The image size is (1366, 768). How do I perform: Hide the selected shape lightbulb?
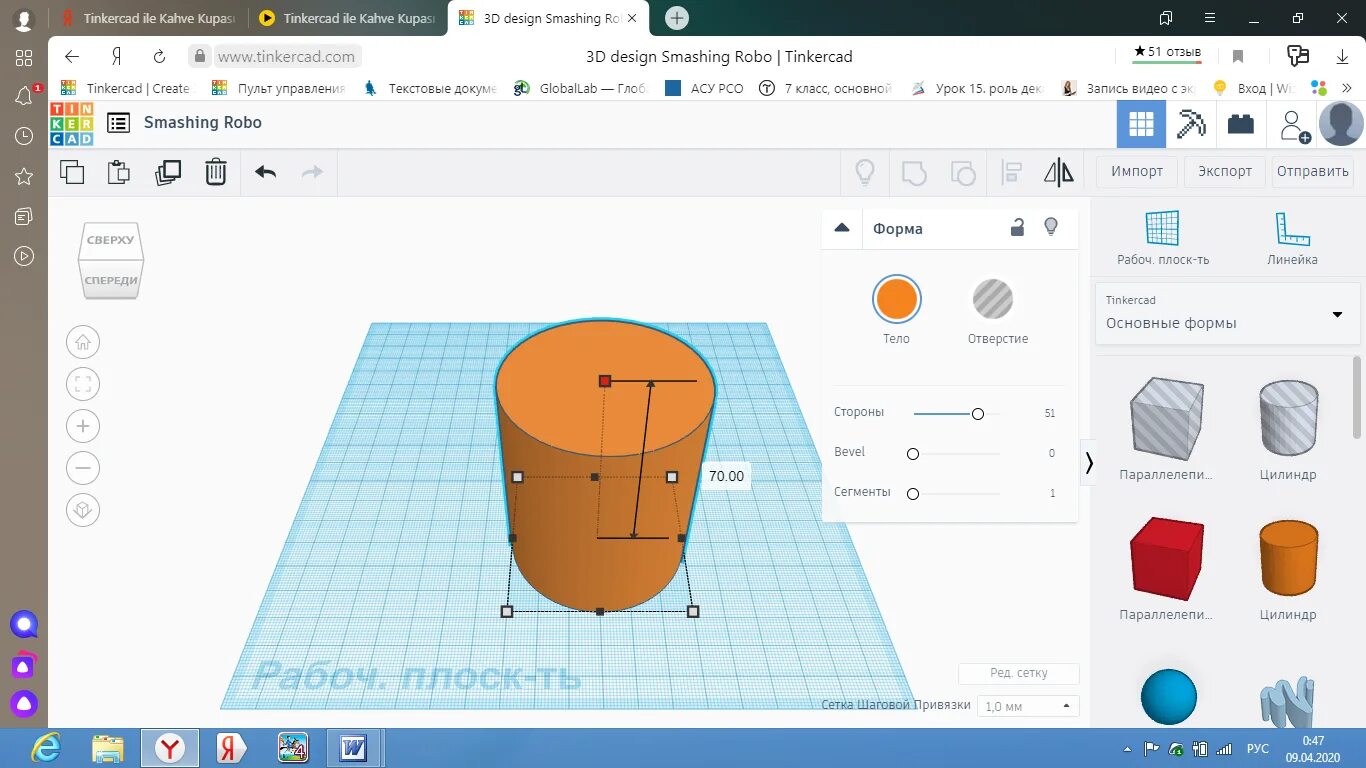pos(1051,227)
